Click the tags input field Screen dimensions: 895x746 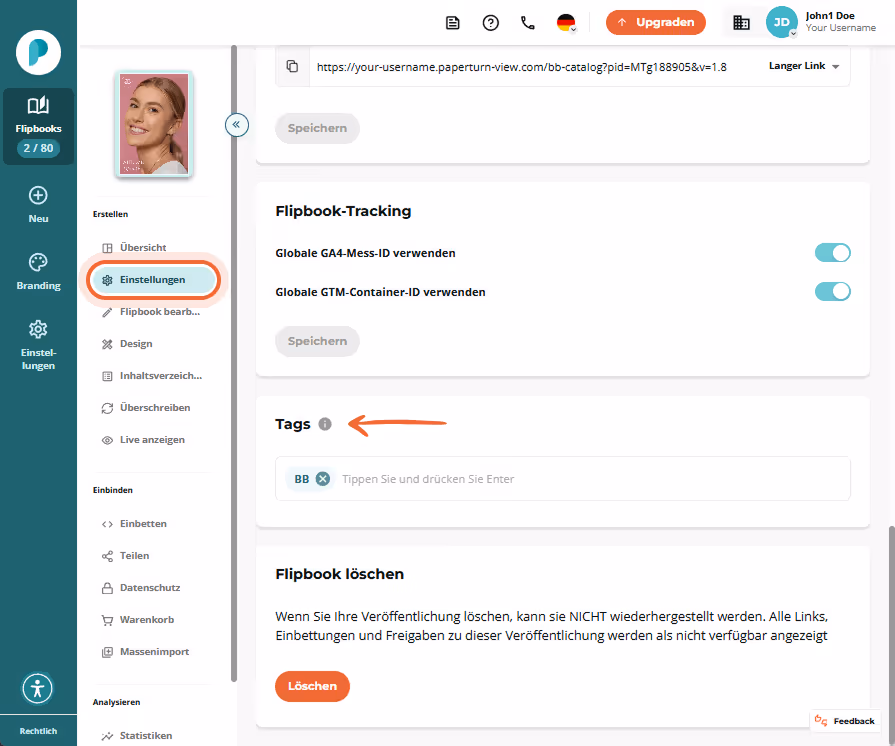click(x=594, y=479)
